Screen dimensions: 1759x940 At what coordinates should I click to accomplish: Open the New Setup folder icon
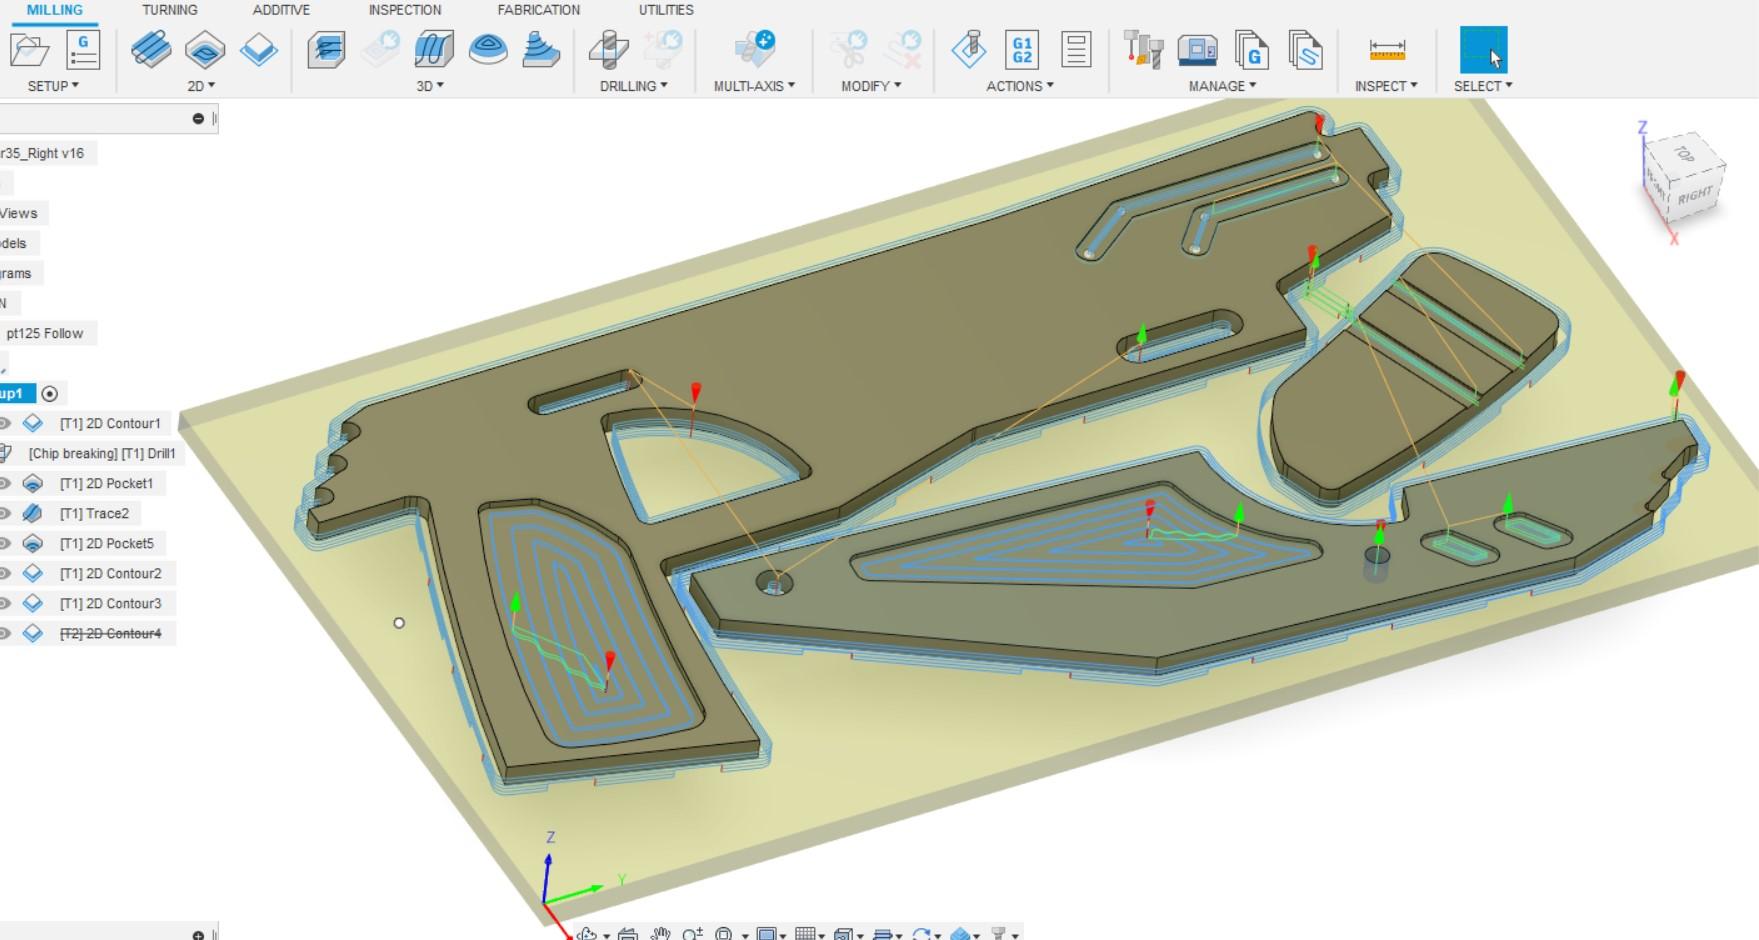[30, 50]
